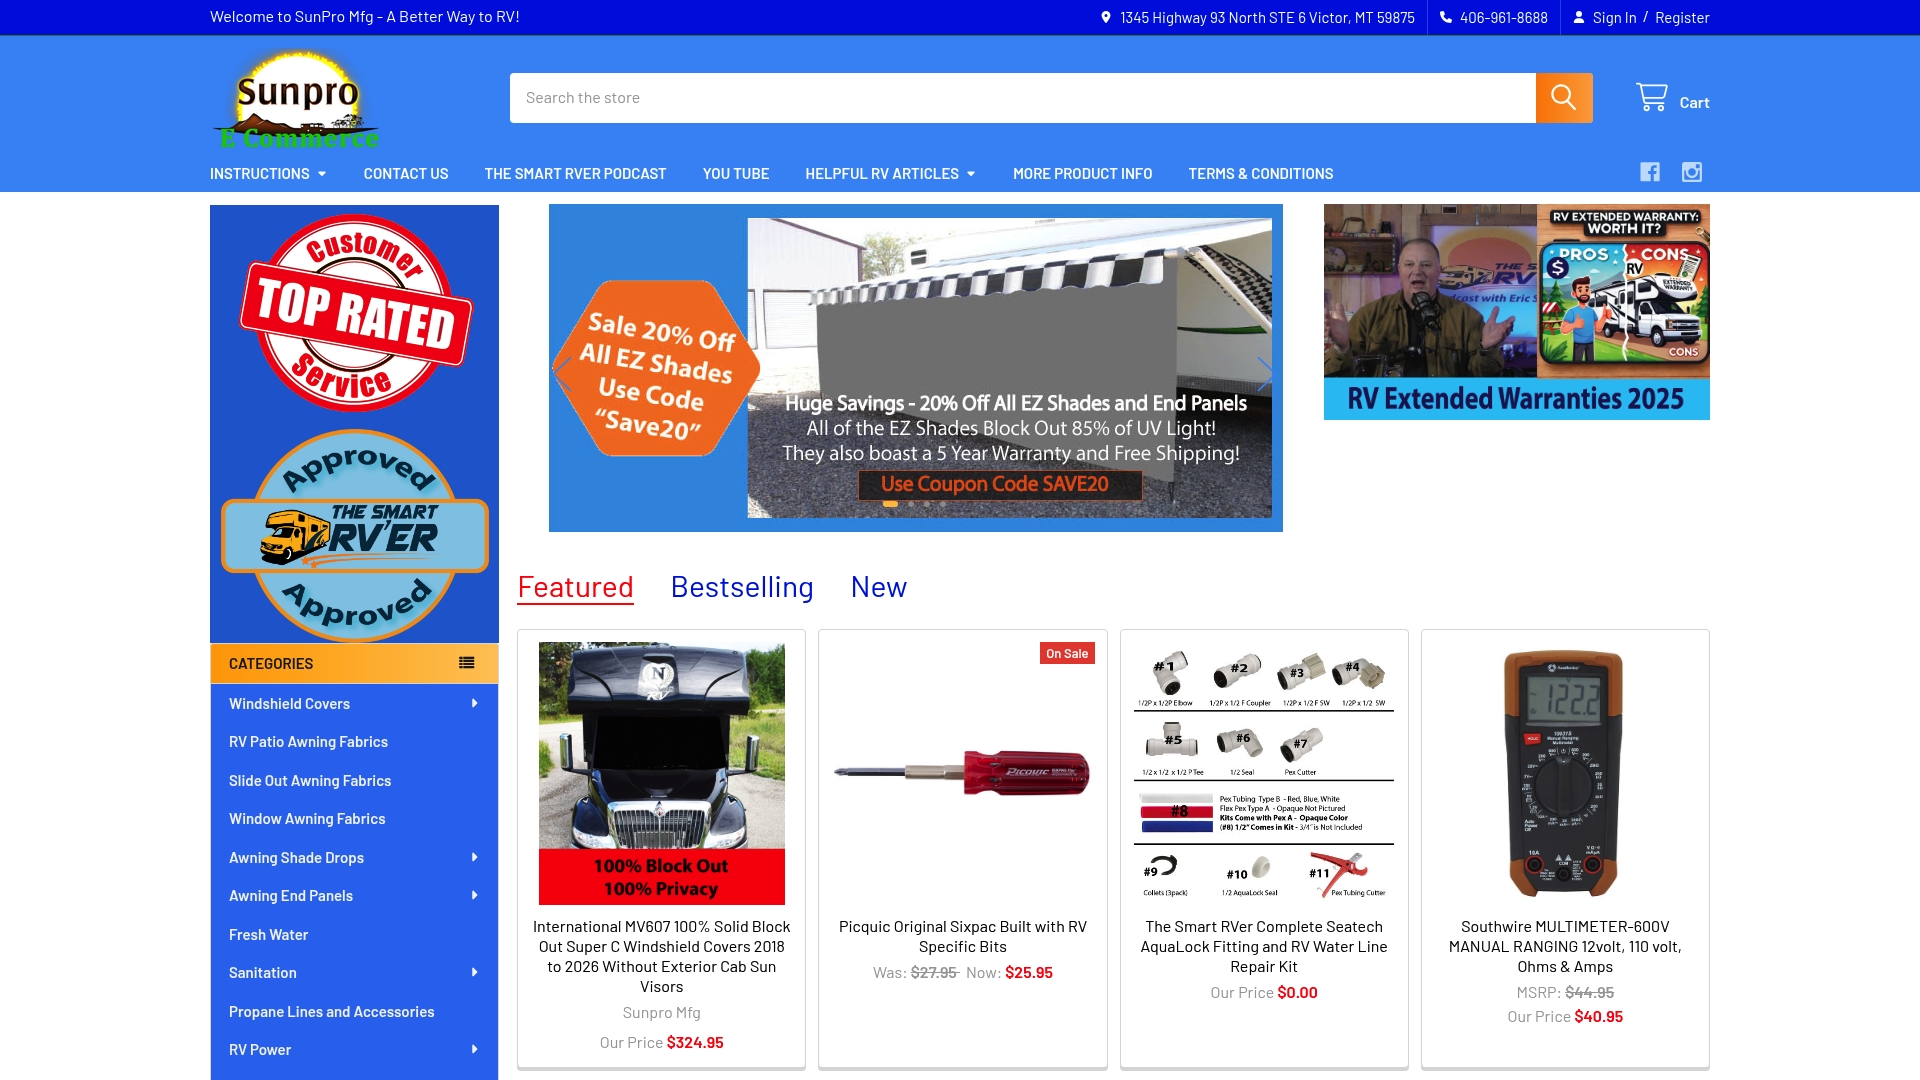Image resolution: width=1920 pixels, height=1080 pixels.
Task: Open RV Patio Awning Fabrics category
Action: coord(308,742)
